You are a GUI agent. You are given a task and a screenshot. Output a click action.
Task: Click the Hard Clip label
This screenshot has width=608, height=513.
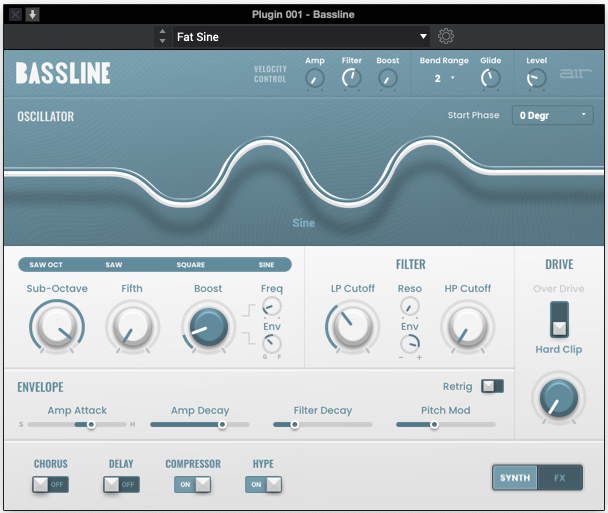pyautogui.click(x=559, y=349)
